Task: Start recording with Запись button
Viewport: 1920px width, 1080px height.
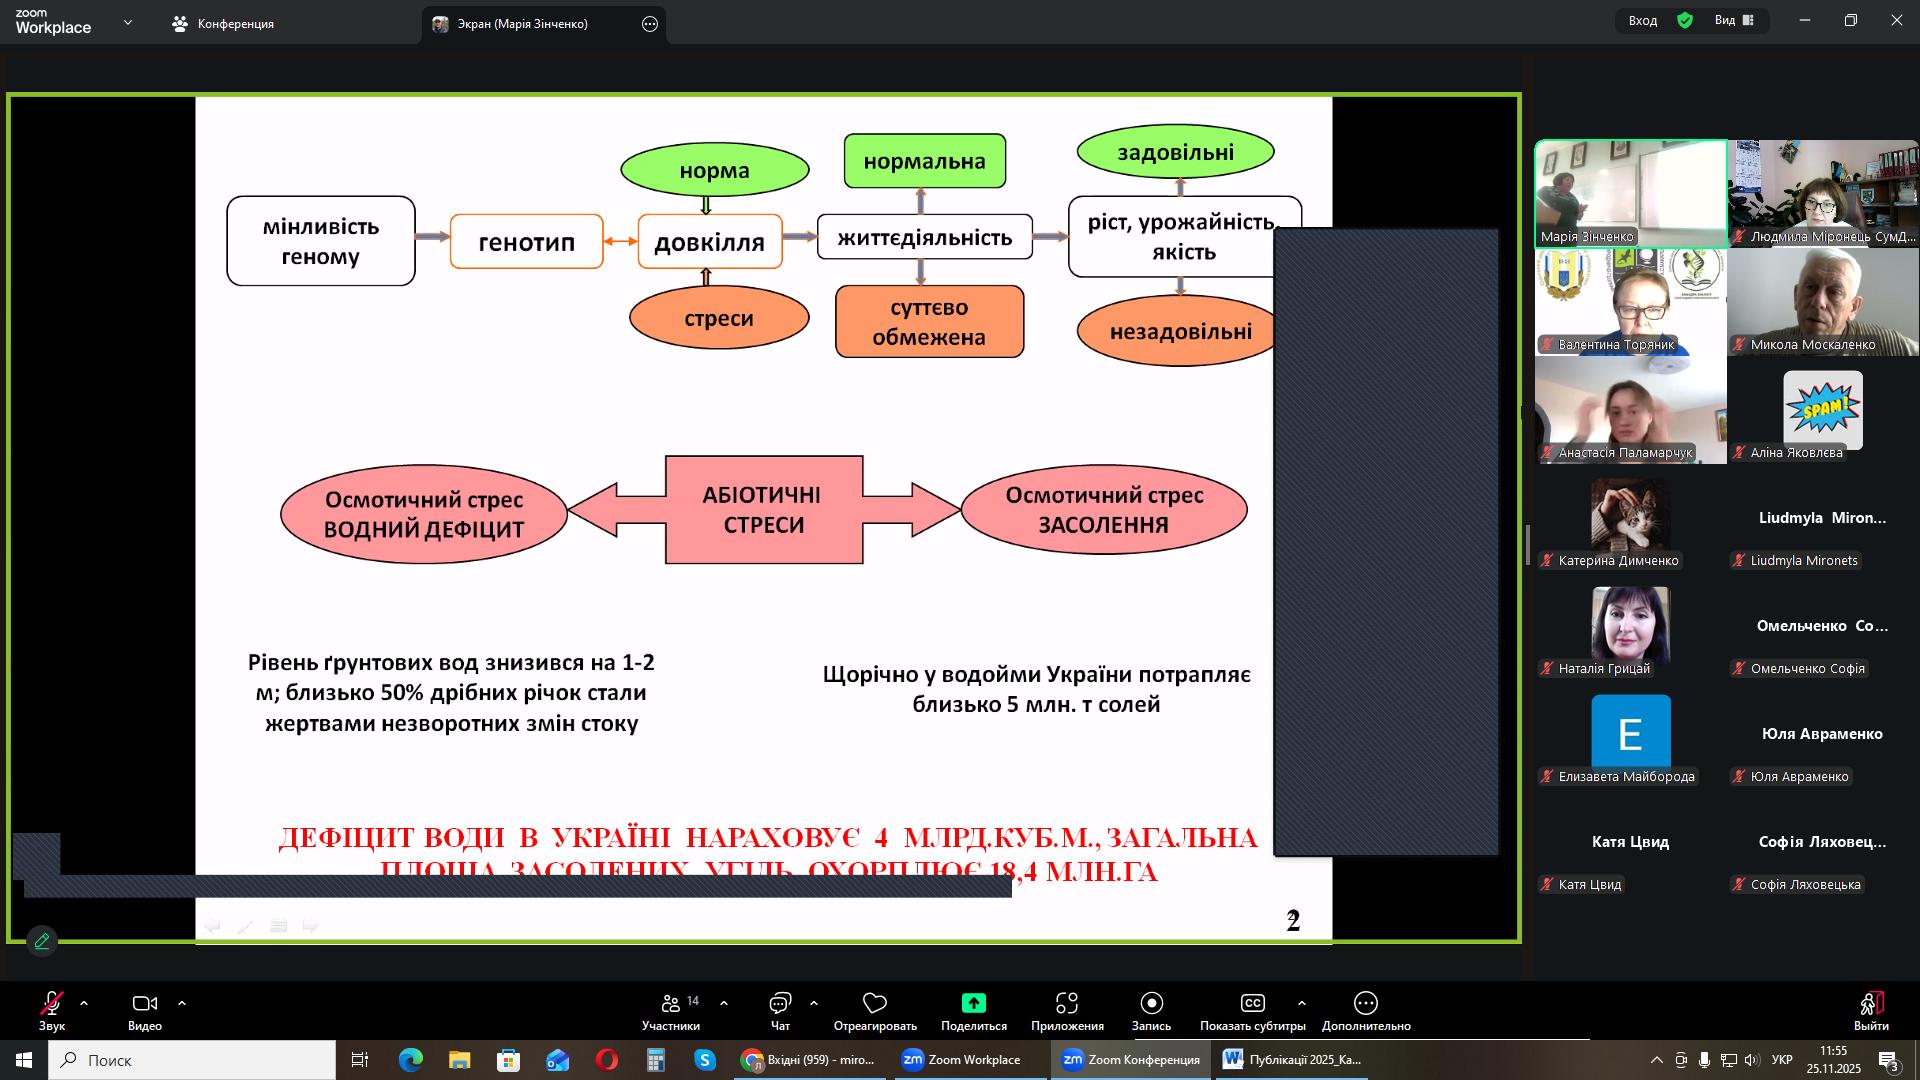Action: [x=1151, y=1004]
